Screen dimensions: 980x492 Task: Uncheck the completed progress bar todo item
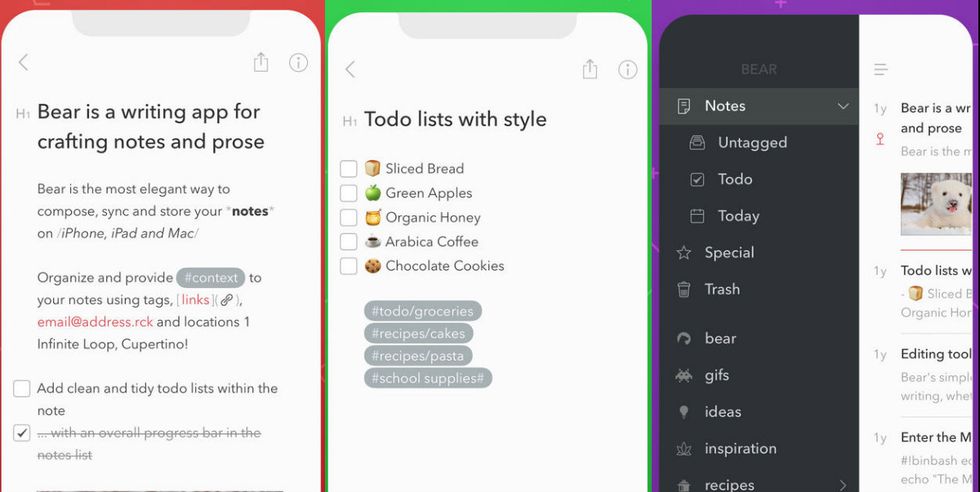pyautogui.click(x=22, y=433)
